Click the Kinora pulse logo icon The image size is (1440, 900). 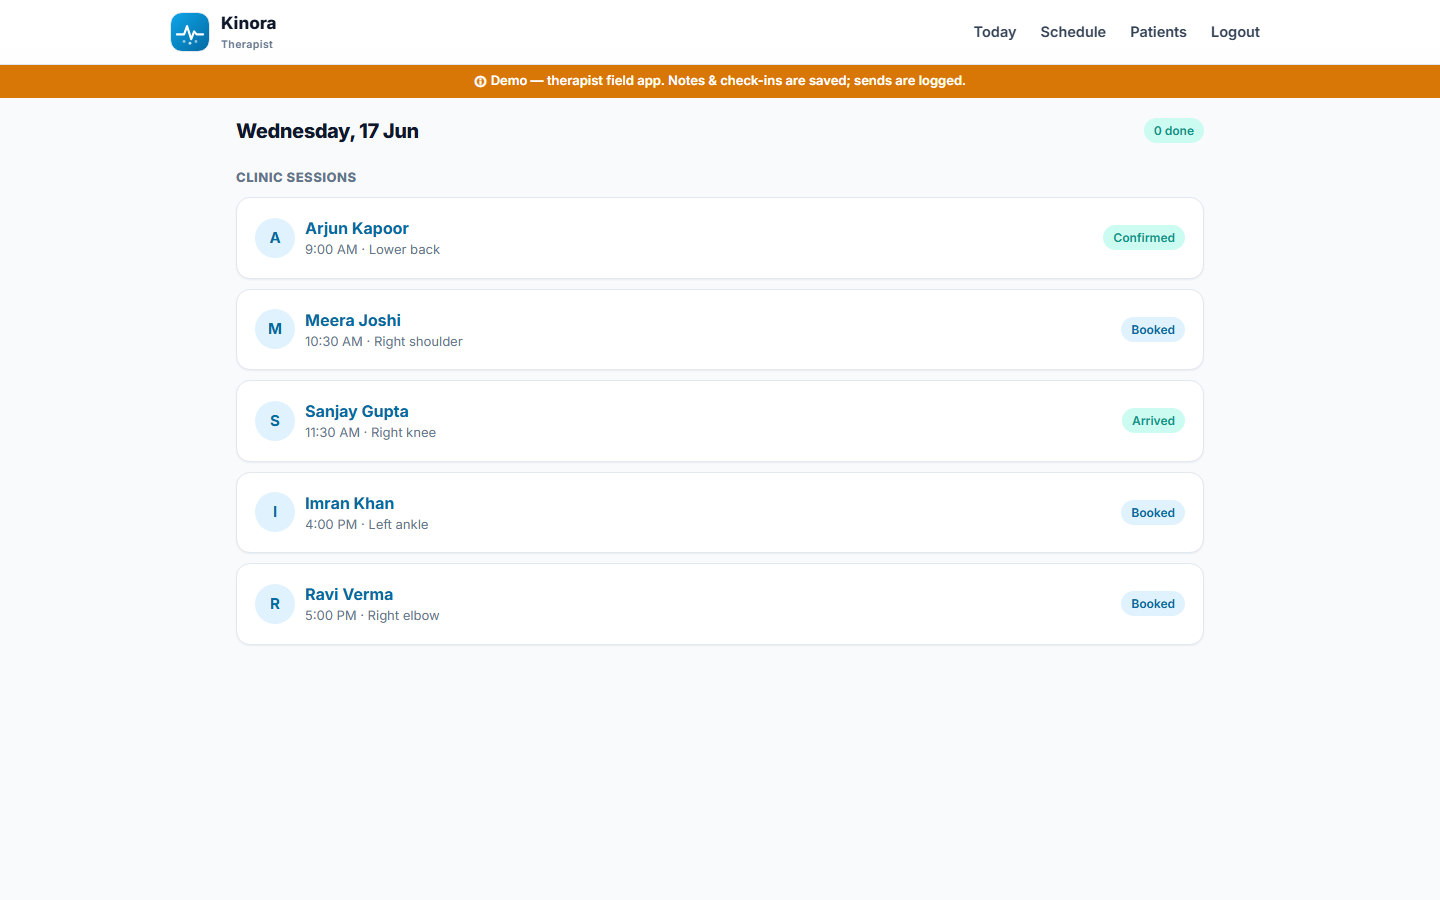[x=190, y=32]
